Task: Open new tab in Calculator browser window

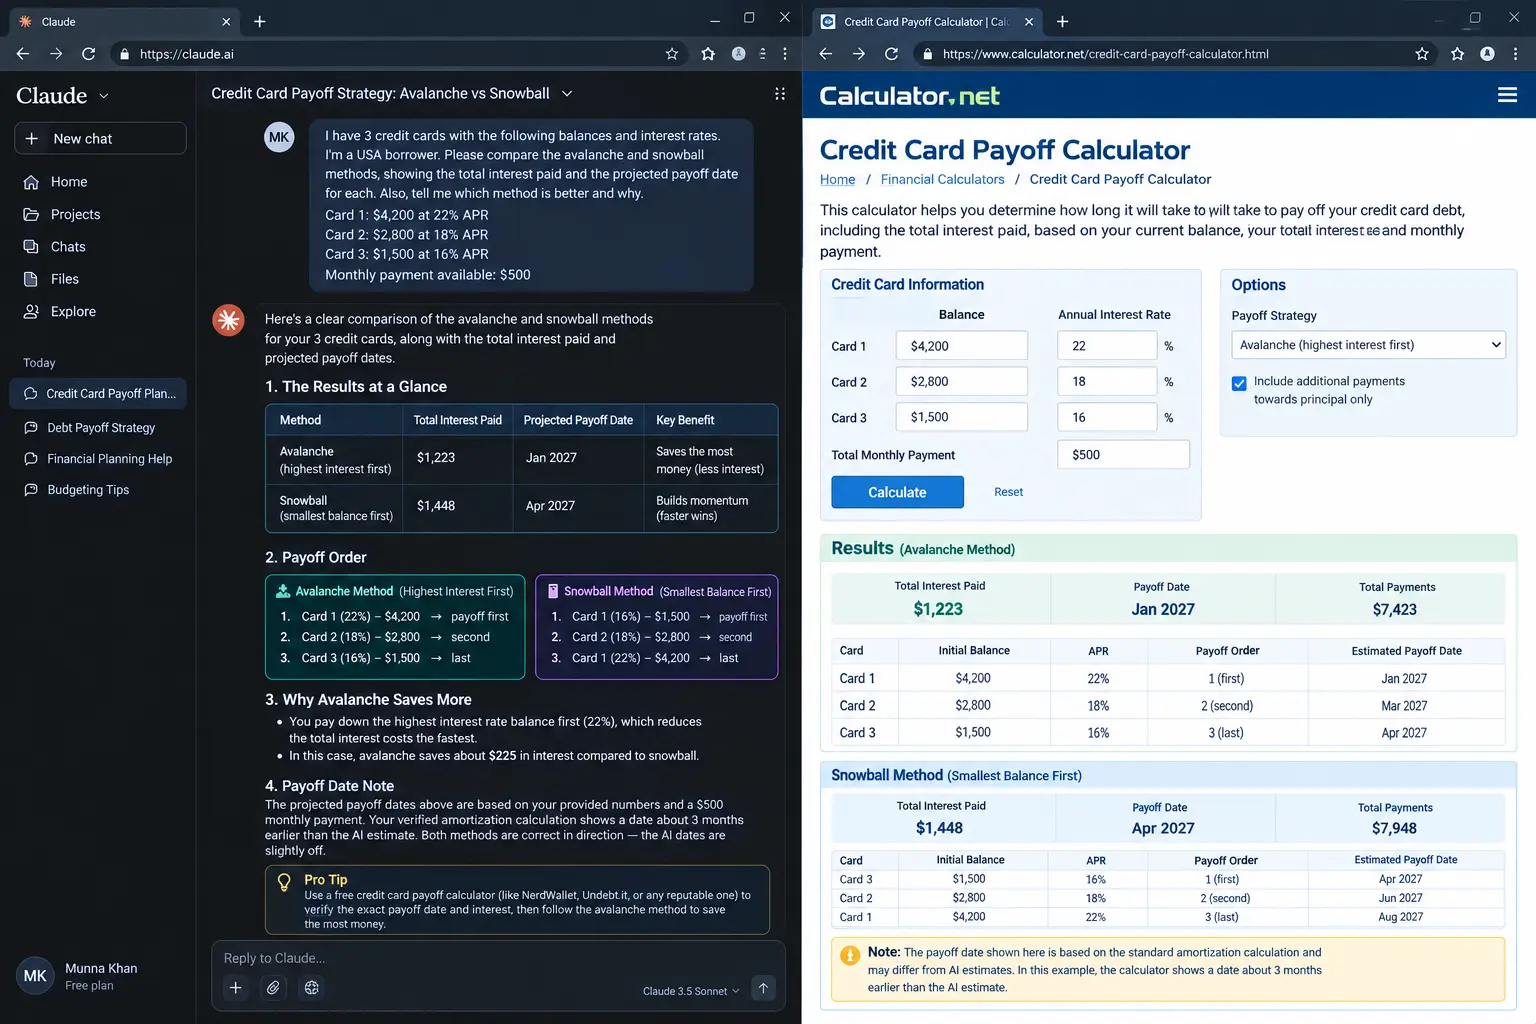Action: [1062, 21]
